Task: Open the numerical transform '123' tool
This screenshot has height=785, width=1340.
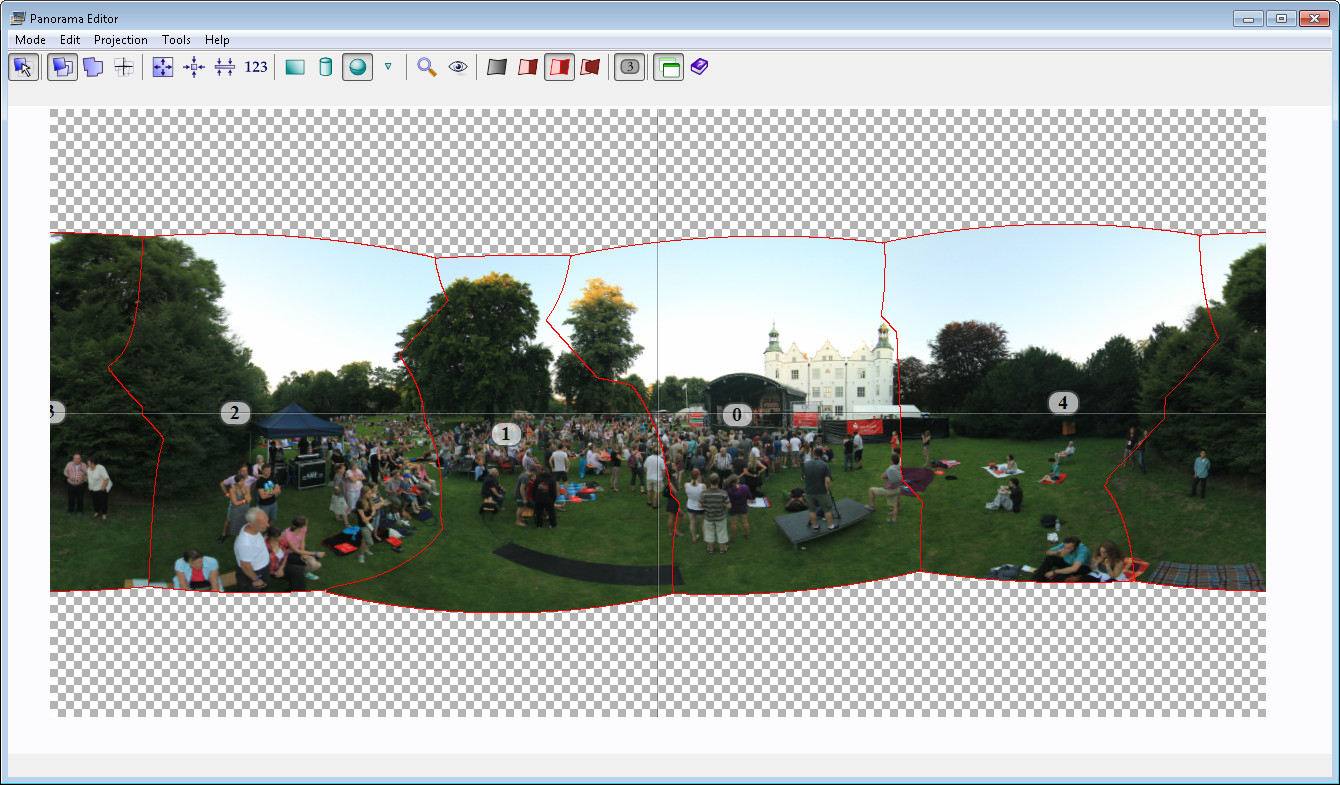Action: pyautogui.click(x=256, y=67)
